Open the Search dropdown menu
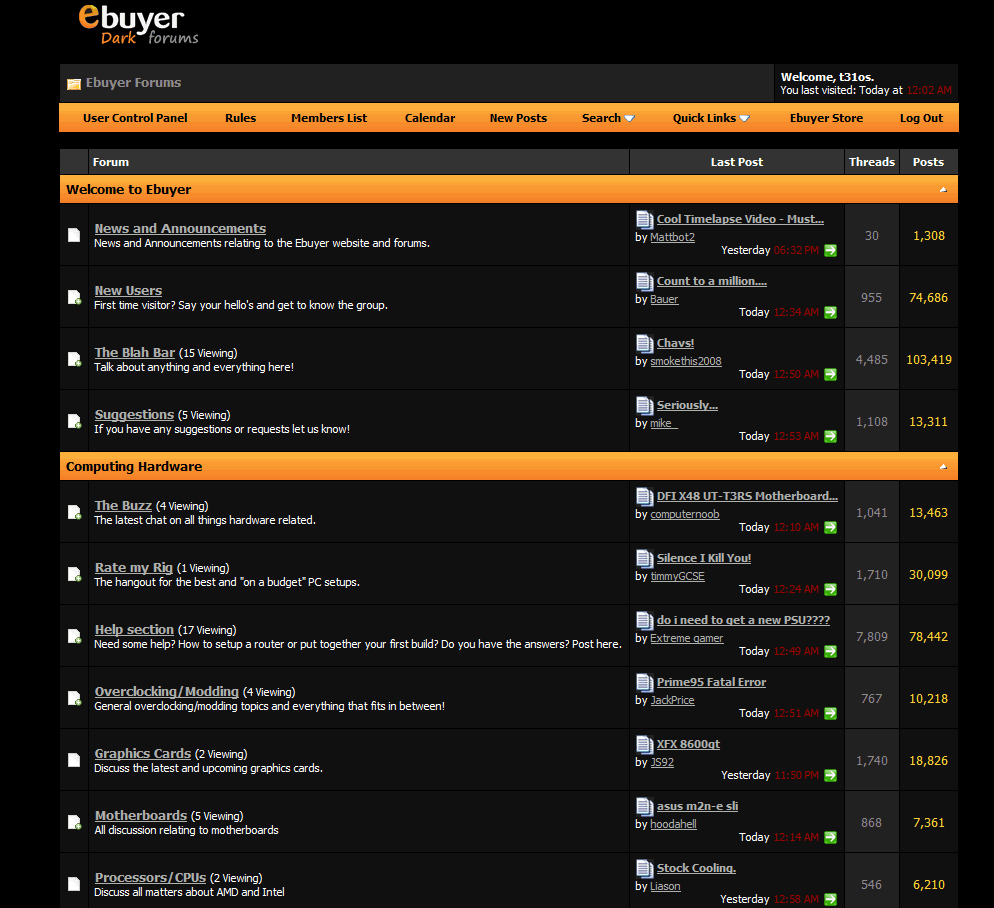The width and height of the screenshot is (994, 908). pyautogui.click(x=608, y=118)
